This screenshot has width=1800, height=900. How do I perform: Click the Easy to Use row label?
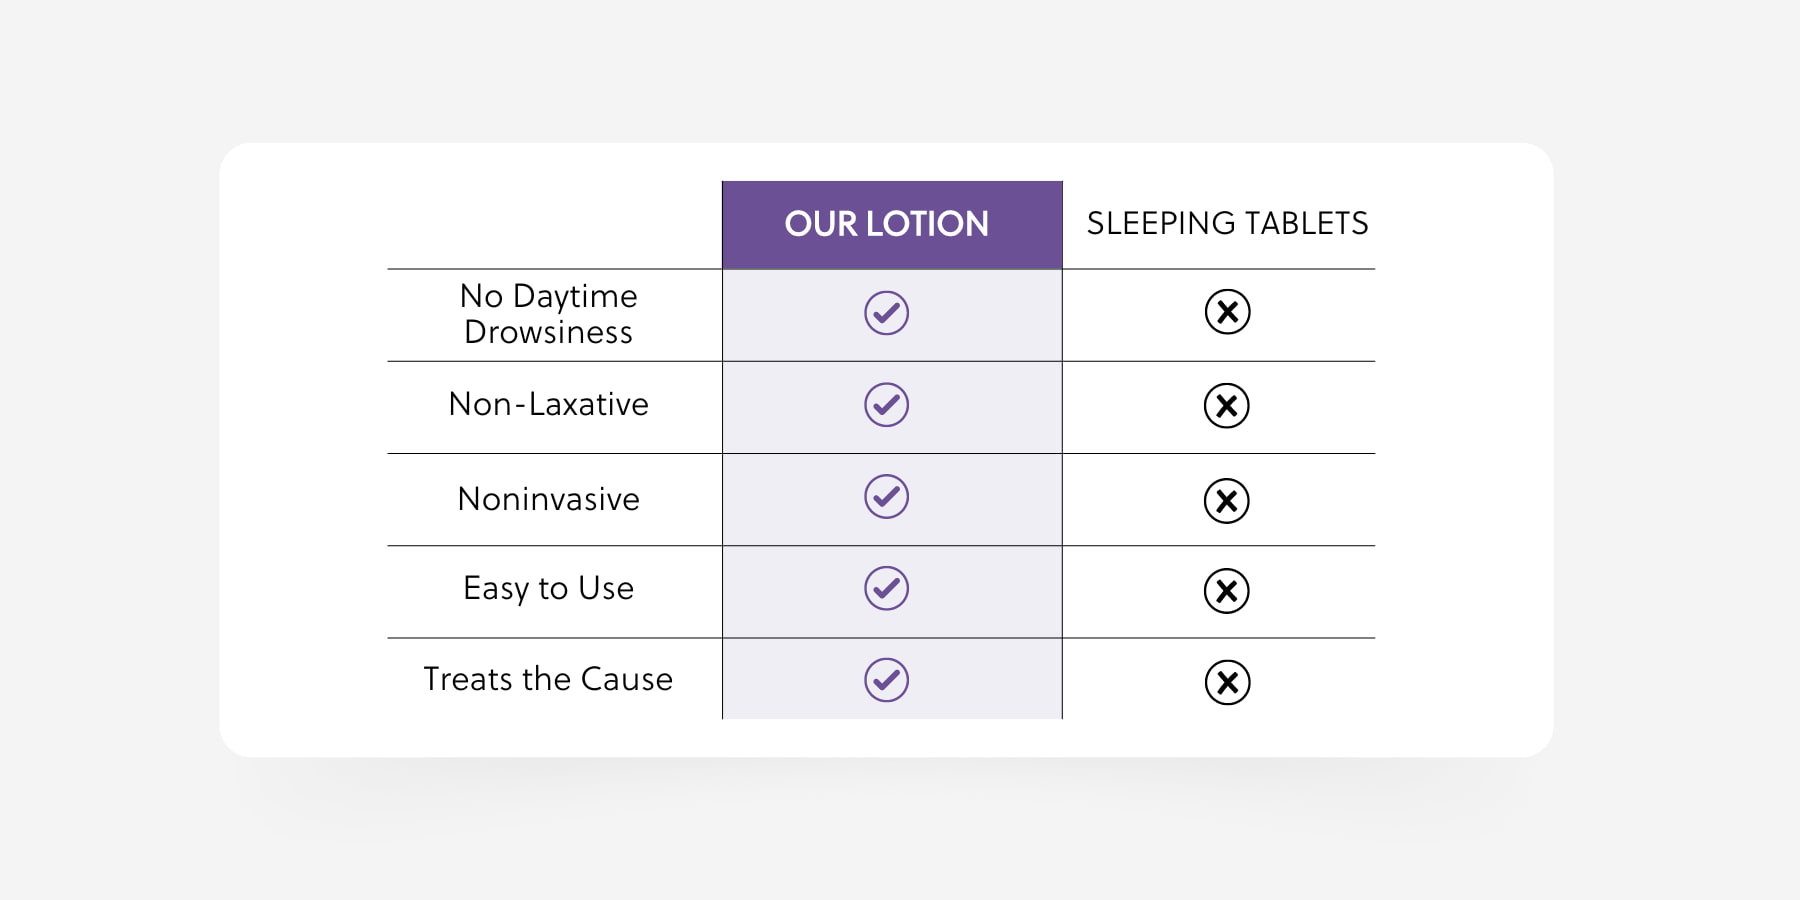tap(549, 588)
